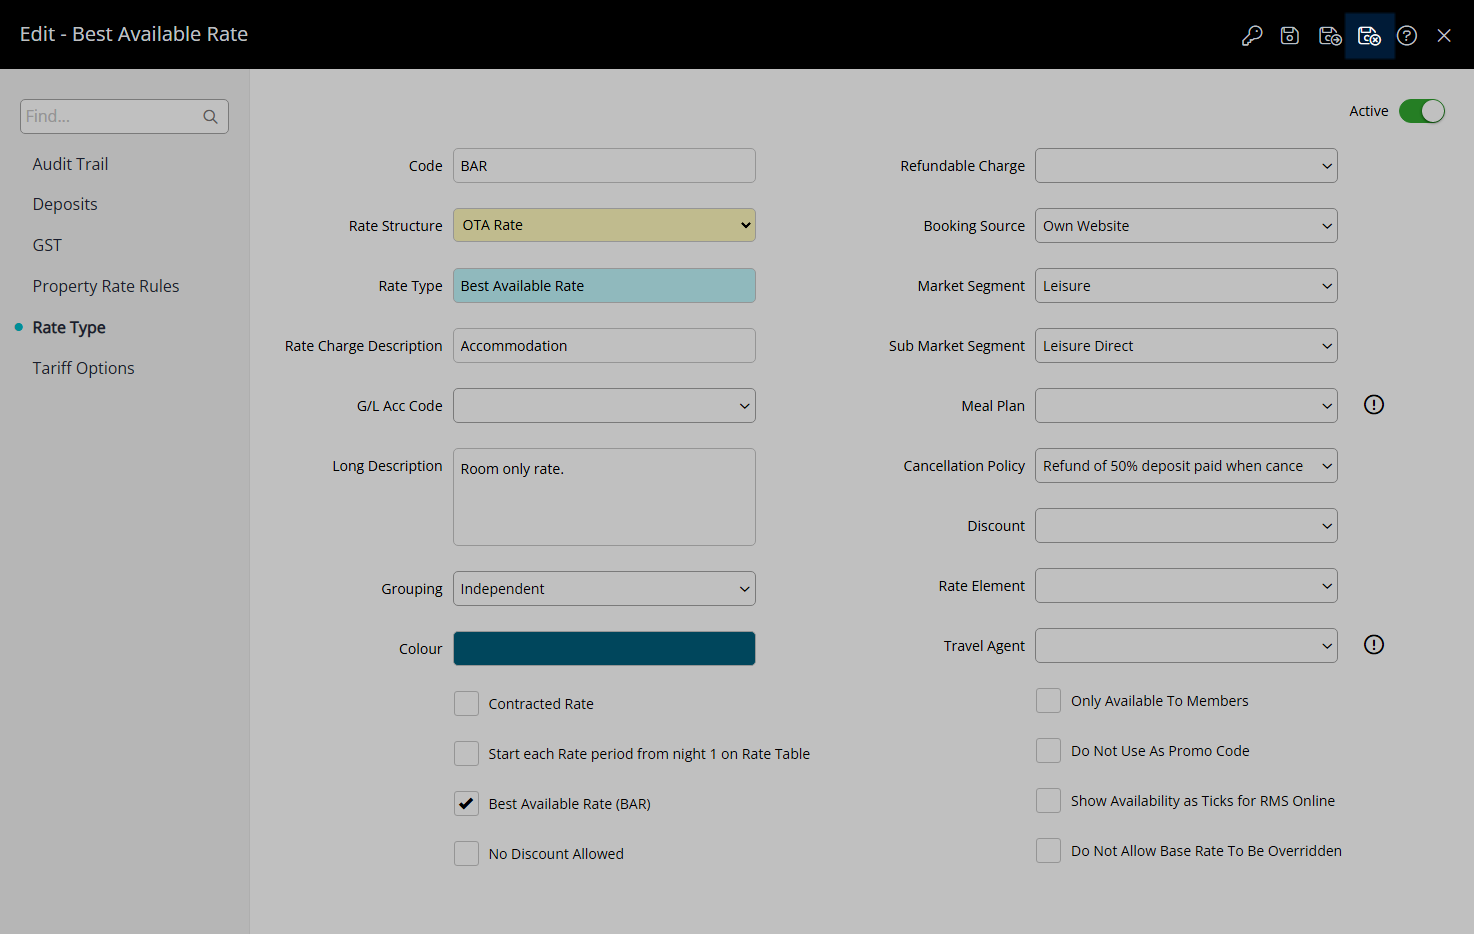The height and width of the screenshot is (934, 1474).
Task: Click the Rate Type field
Action: 604,286
